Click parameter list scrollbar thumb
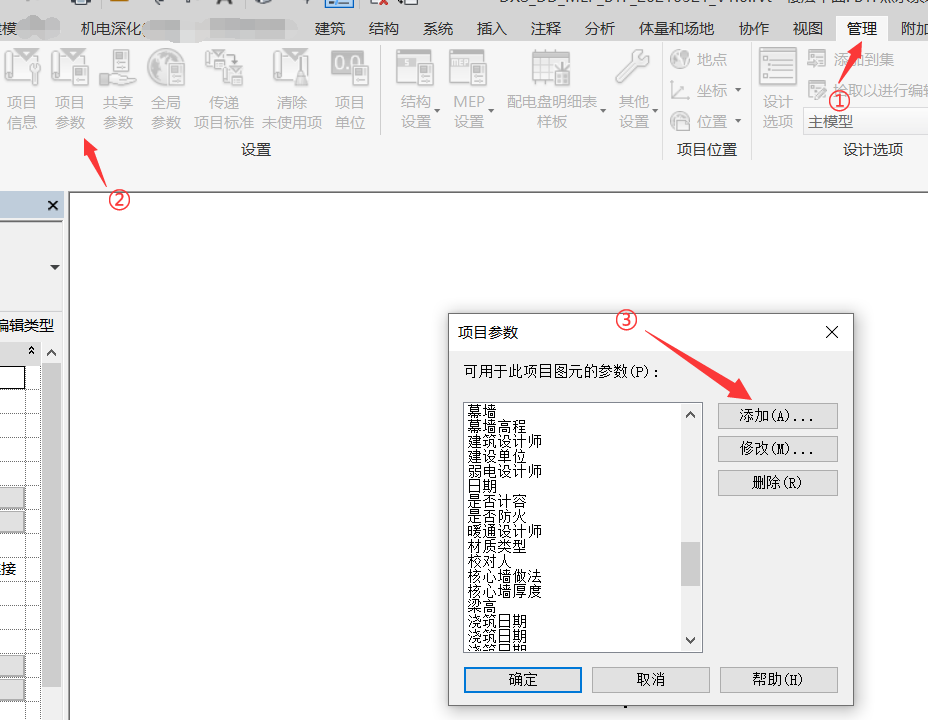928x720 pixels. 690,564
